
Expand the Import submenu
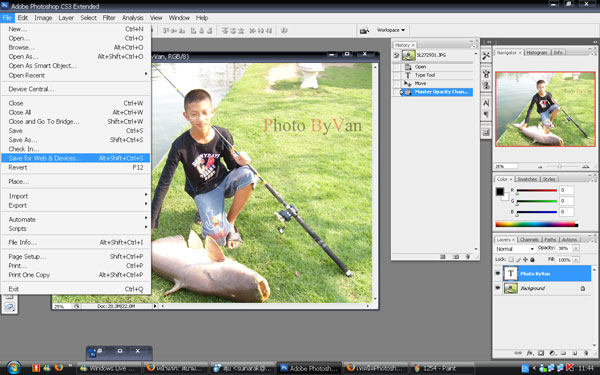click(76, 196)
